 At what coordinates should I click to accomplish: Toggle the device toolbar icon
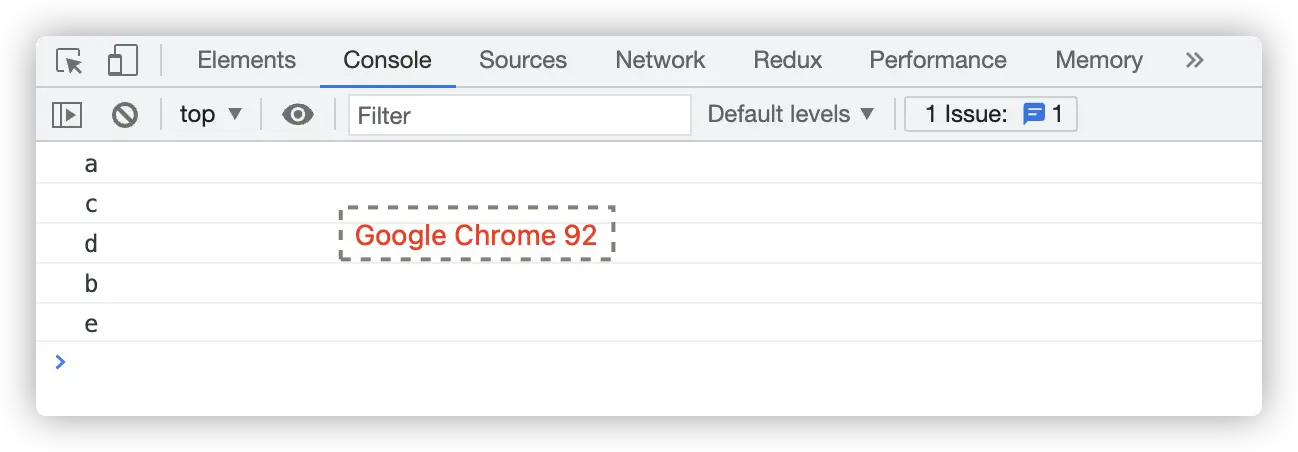pyautogui.click(x=122, y=61)
